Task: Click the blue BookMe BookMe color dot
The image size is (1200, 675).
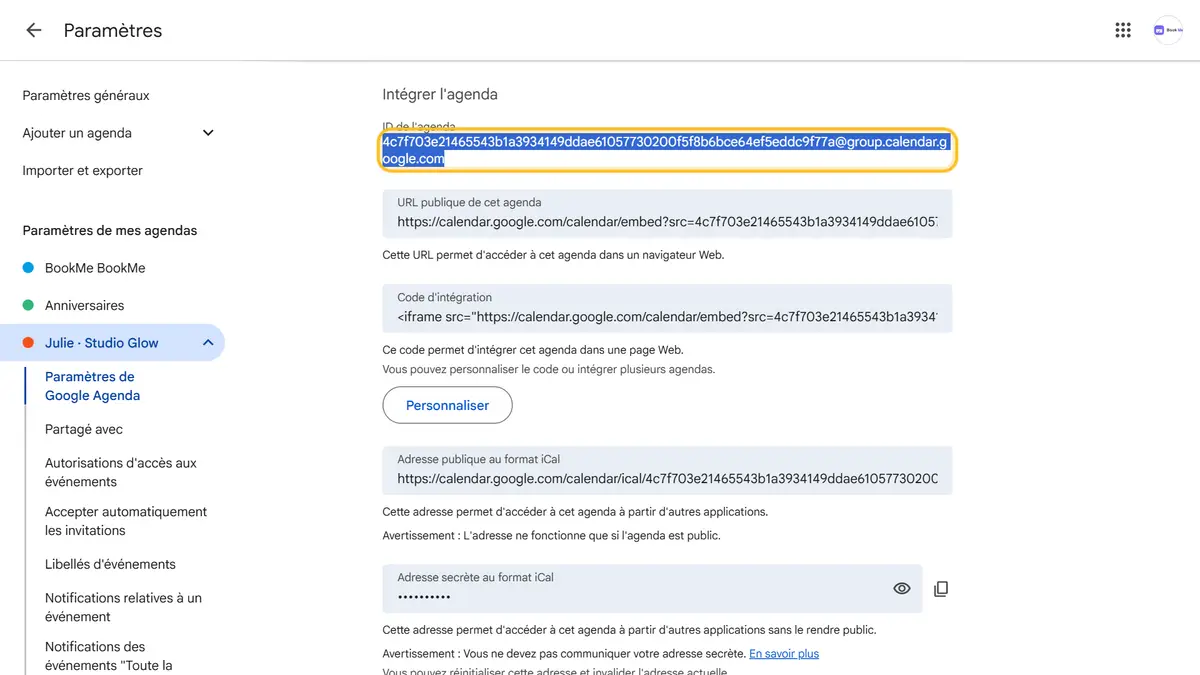Action: pyautogui.click(x=29, y=268)
